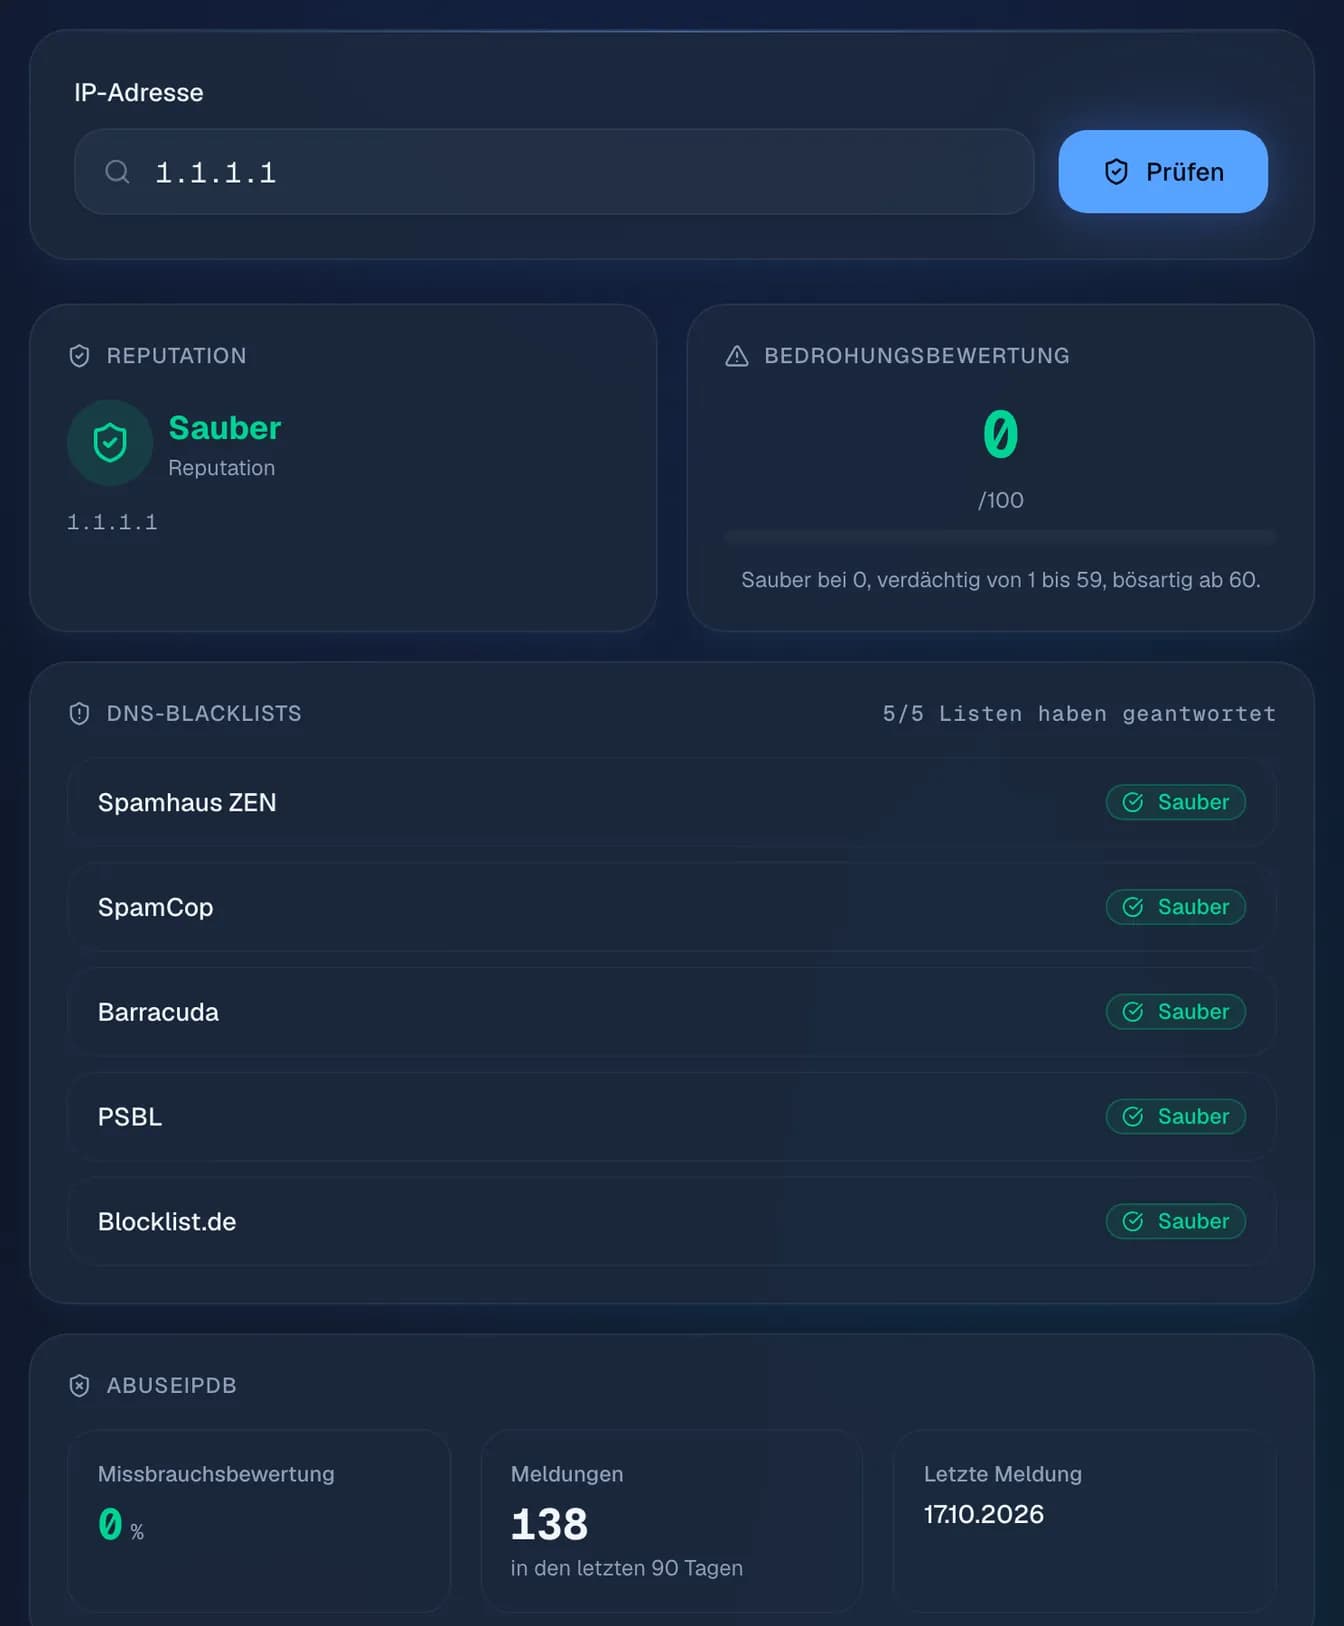1344x1626 pixels.
Task: Click the warning triangle icon by BEDROHUNGSBEWERTUNG
Action: (x=737, y=356)
